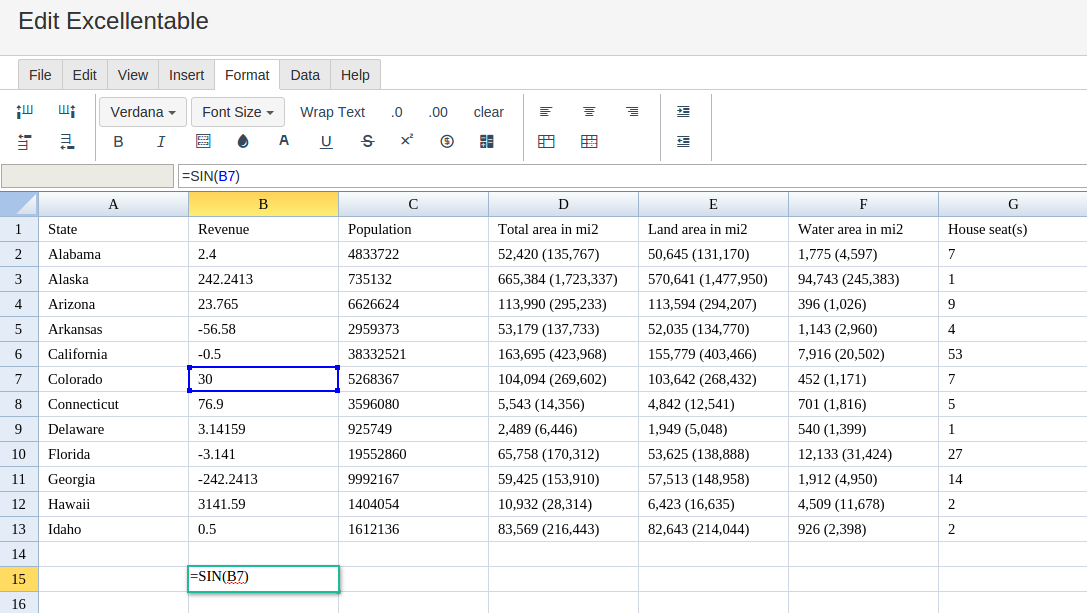Apply currency format with dollar icon

tap(447, 142)
